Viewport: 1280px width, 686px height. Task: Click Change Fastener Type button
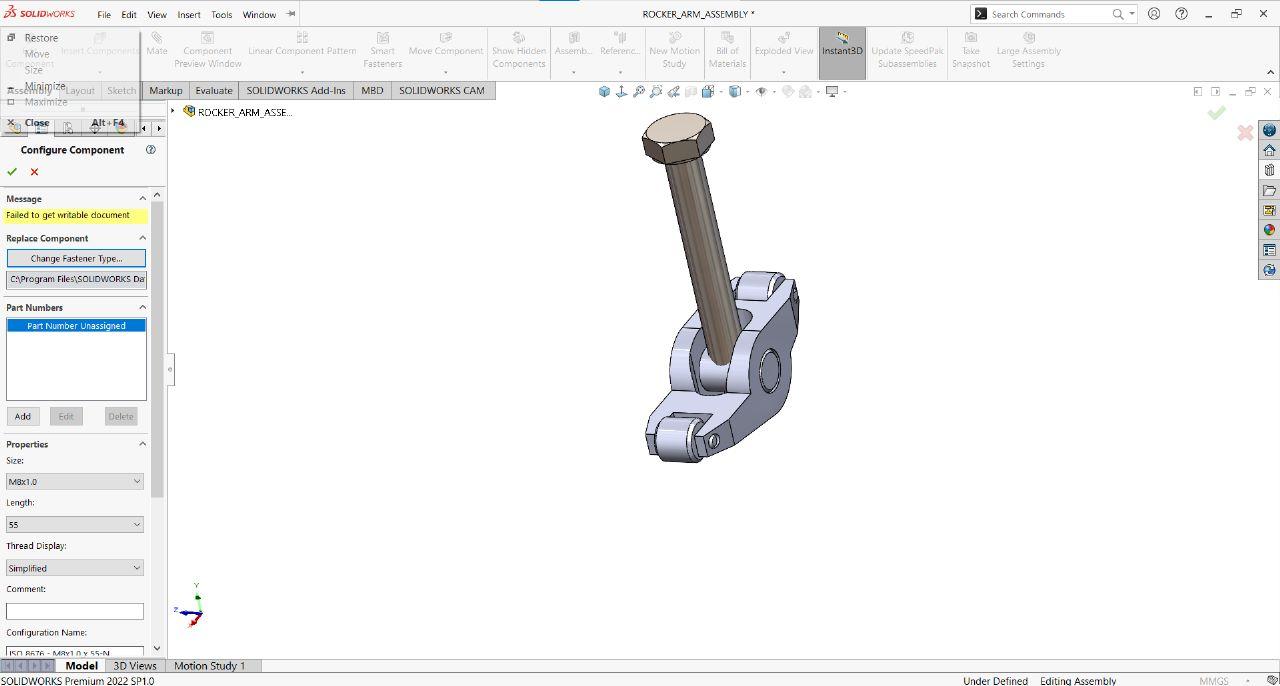point(76,258)
